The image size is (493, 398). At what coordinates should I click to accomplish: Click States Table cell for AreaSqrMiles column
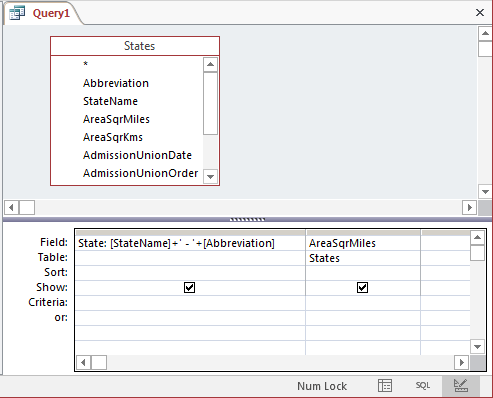(x=363, y=258)
